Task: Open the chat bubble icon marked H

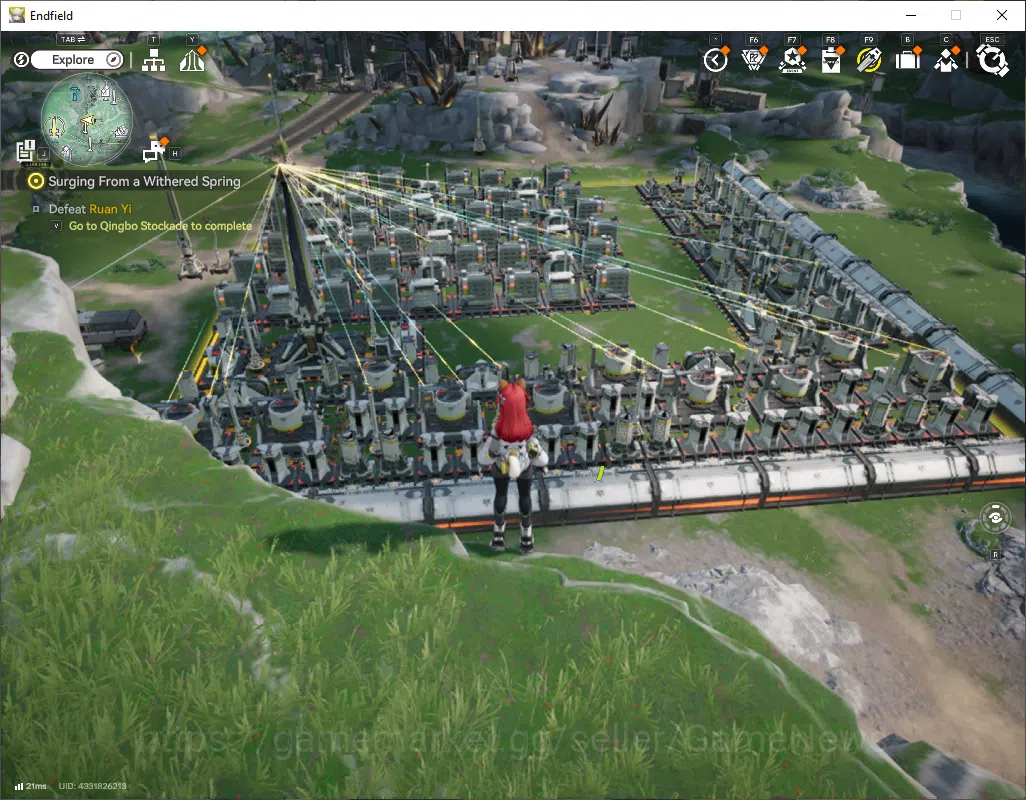Action: click(x=154, y=150)
